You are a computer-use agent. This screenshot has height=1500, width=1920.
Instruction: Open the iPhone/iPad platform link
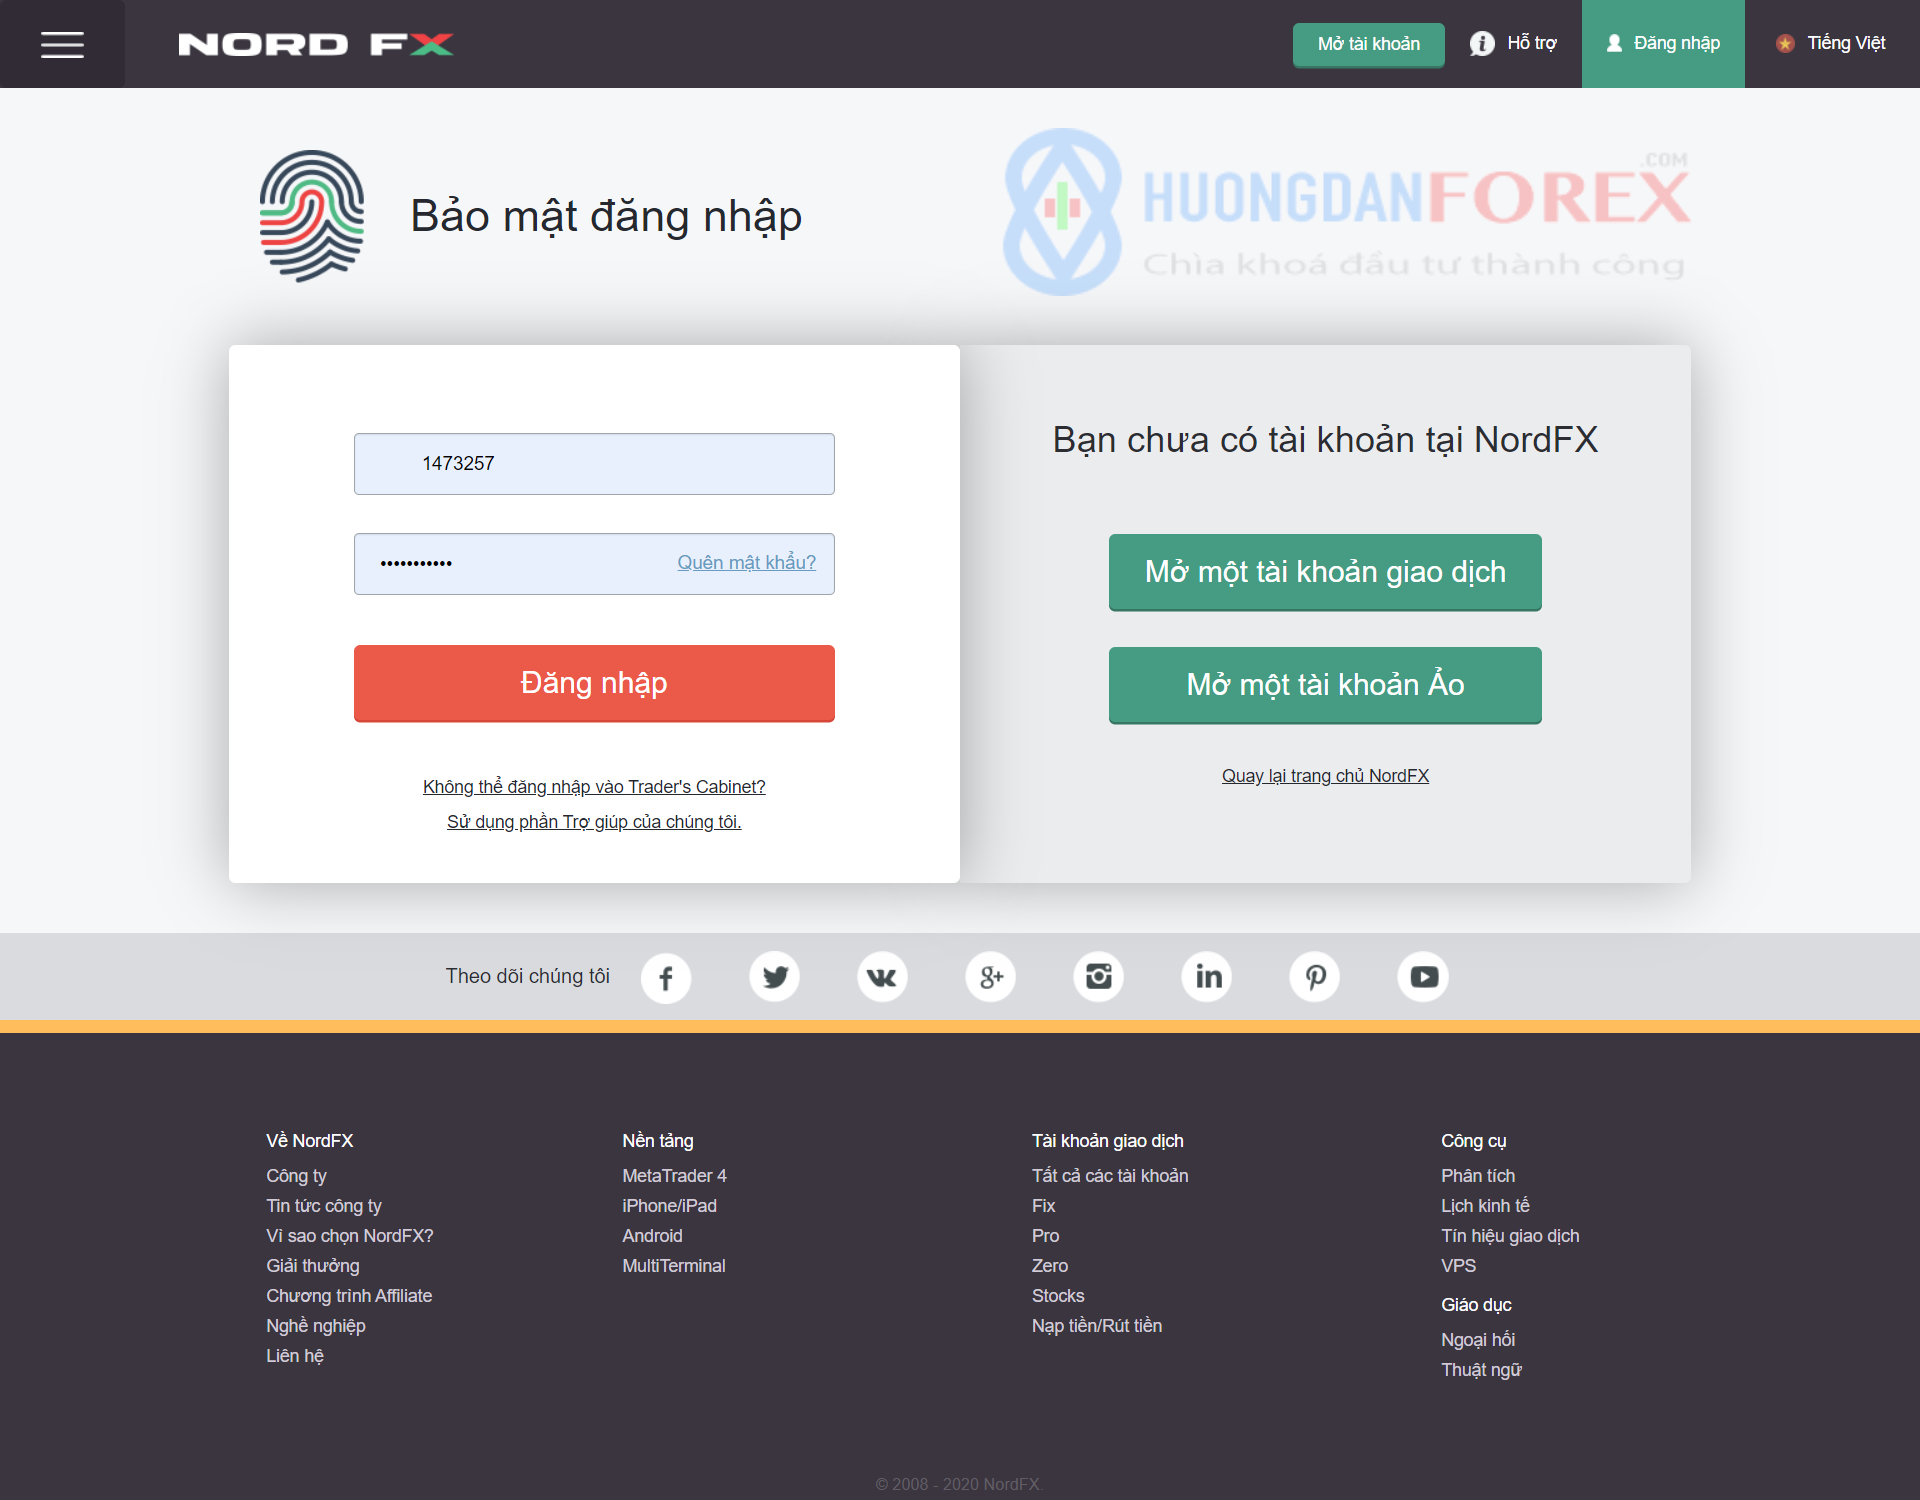pyautogui.click(x=670, y=1206)
